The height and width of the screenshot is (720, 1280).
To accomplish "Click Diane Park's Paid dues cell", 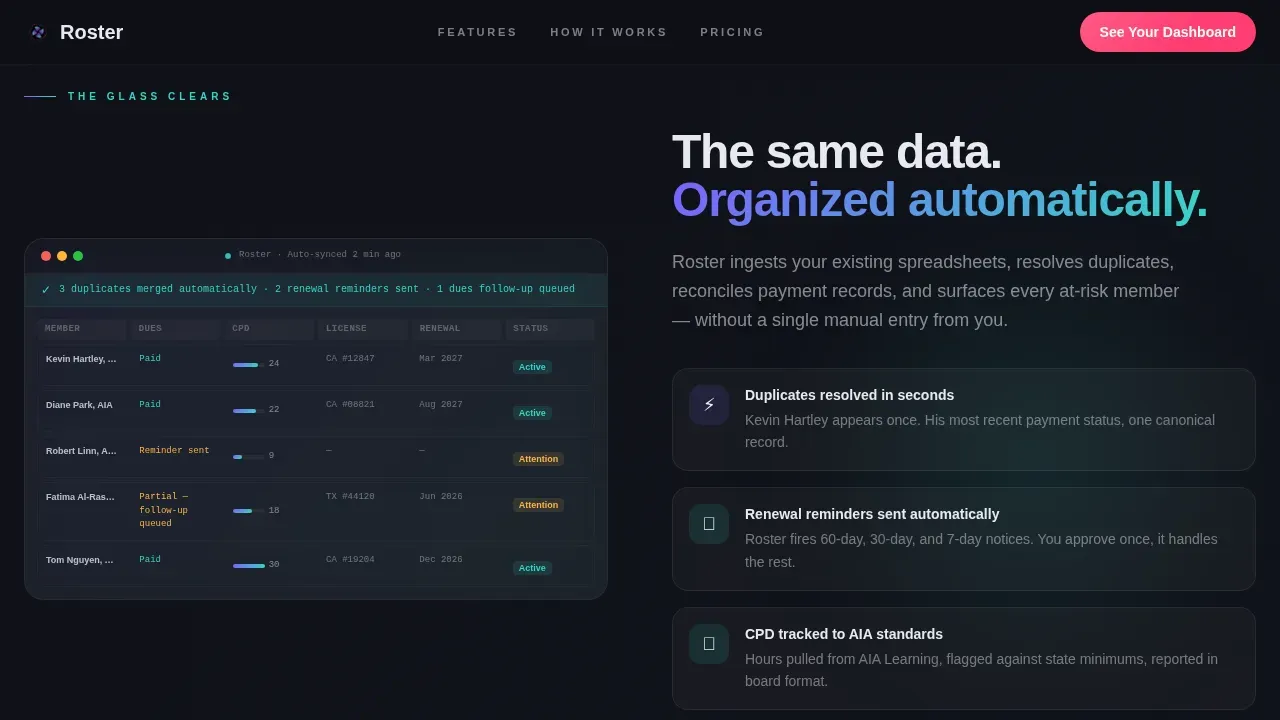I will click(150, 405).
